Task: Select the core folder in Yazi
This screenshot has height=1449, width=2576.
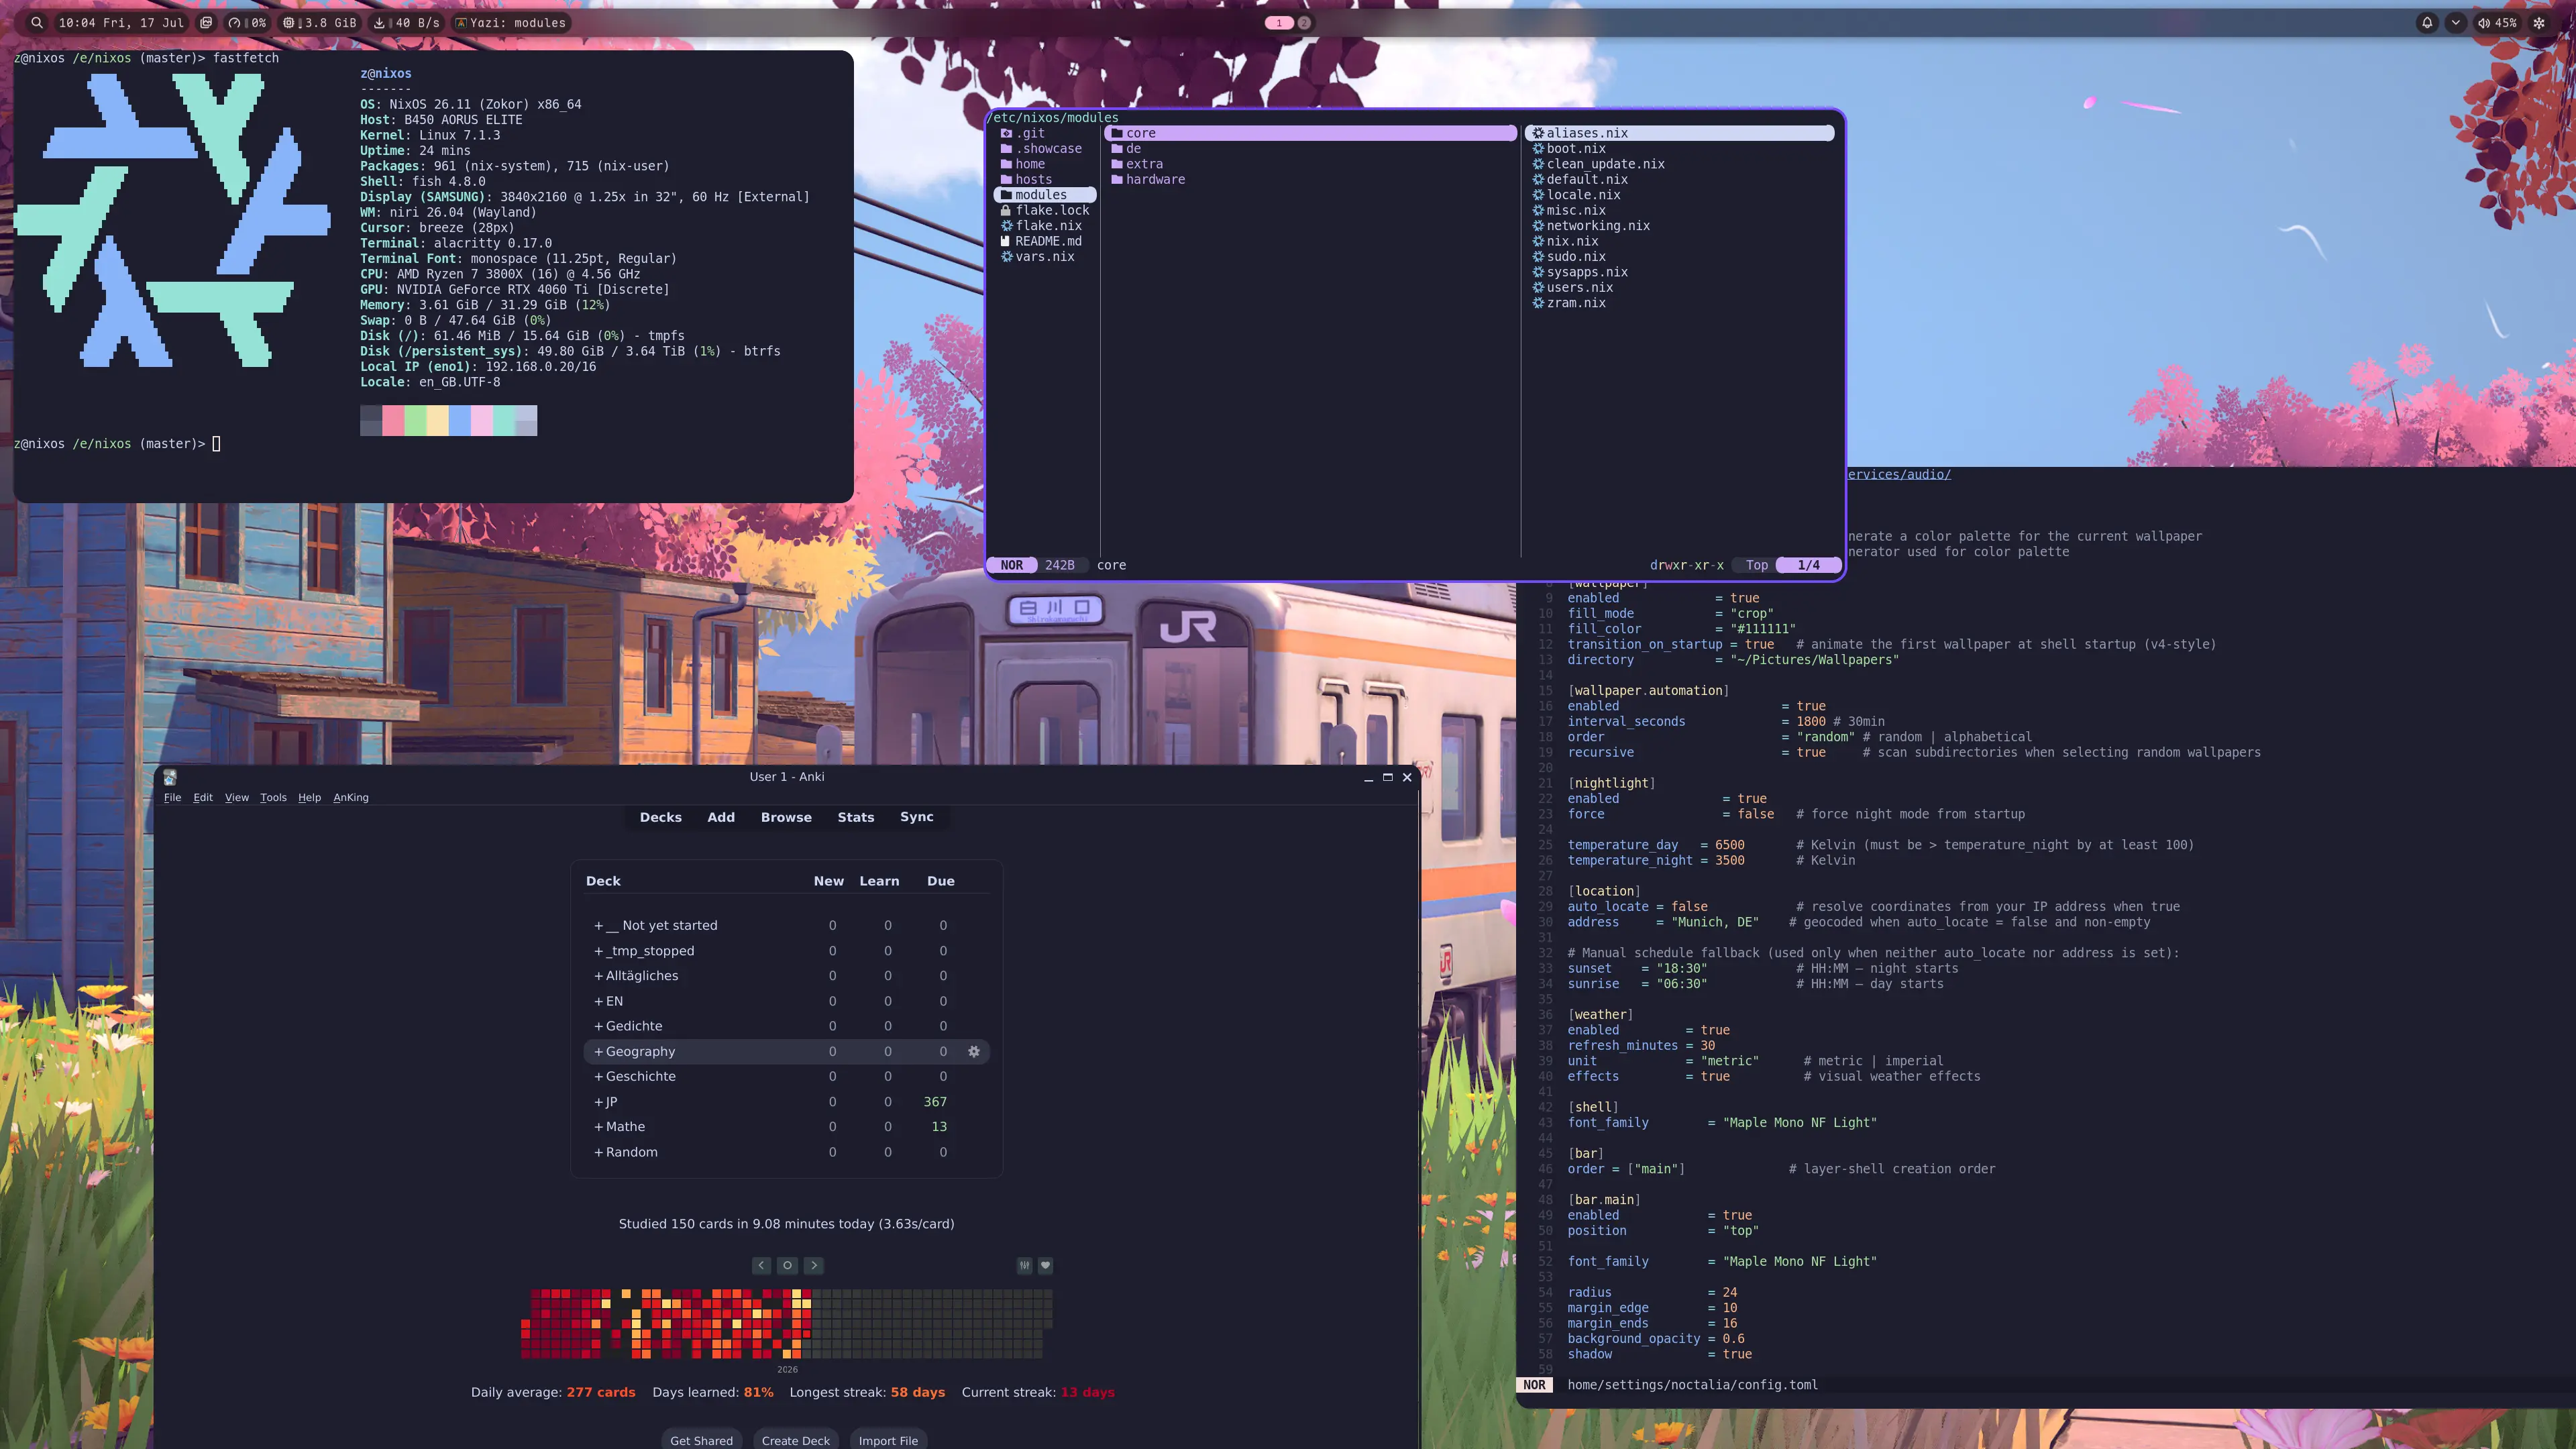Action: 1310,133
